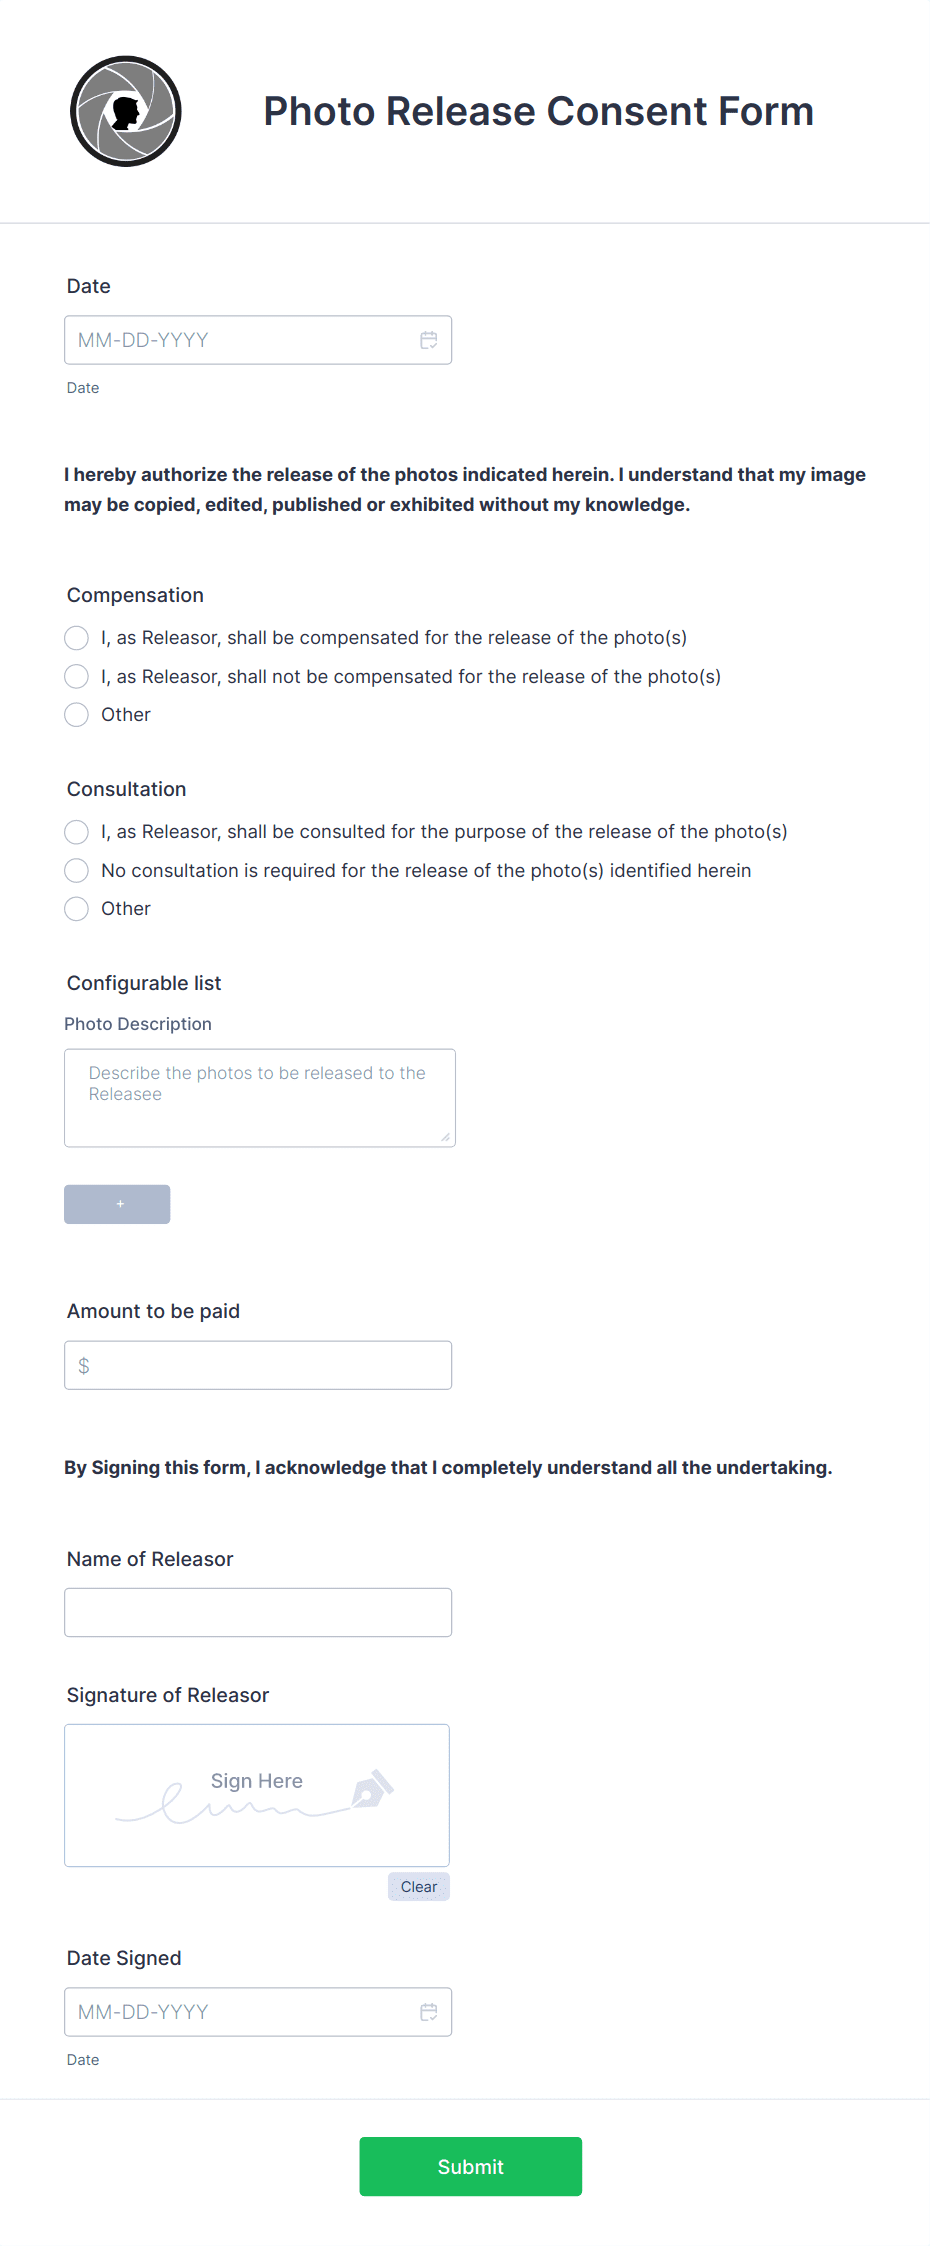The image size is (930, 2246).
Task: Select 'No consultation is required' option
Action: [76, 870]
